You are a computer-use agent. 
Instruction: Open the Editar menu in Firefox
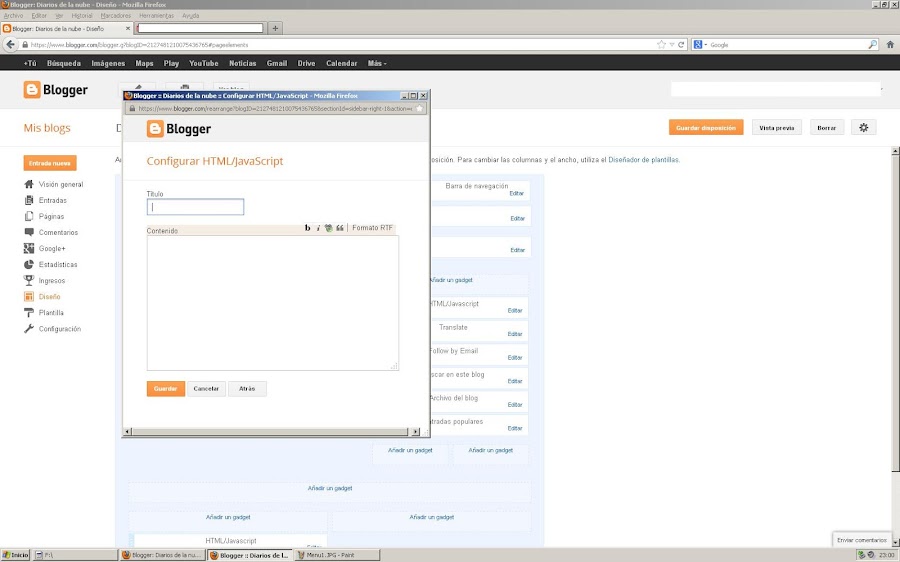39,15
